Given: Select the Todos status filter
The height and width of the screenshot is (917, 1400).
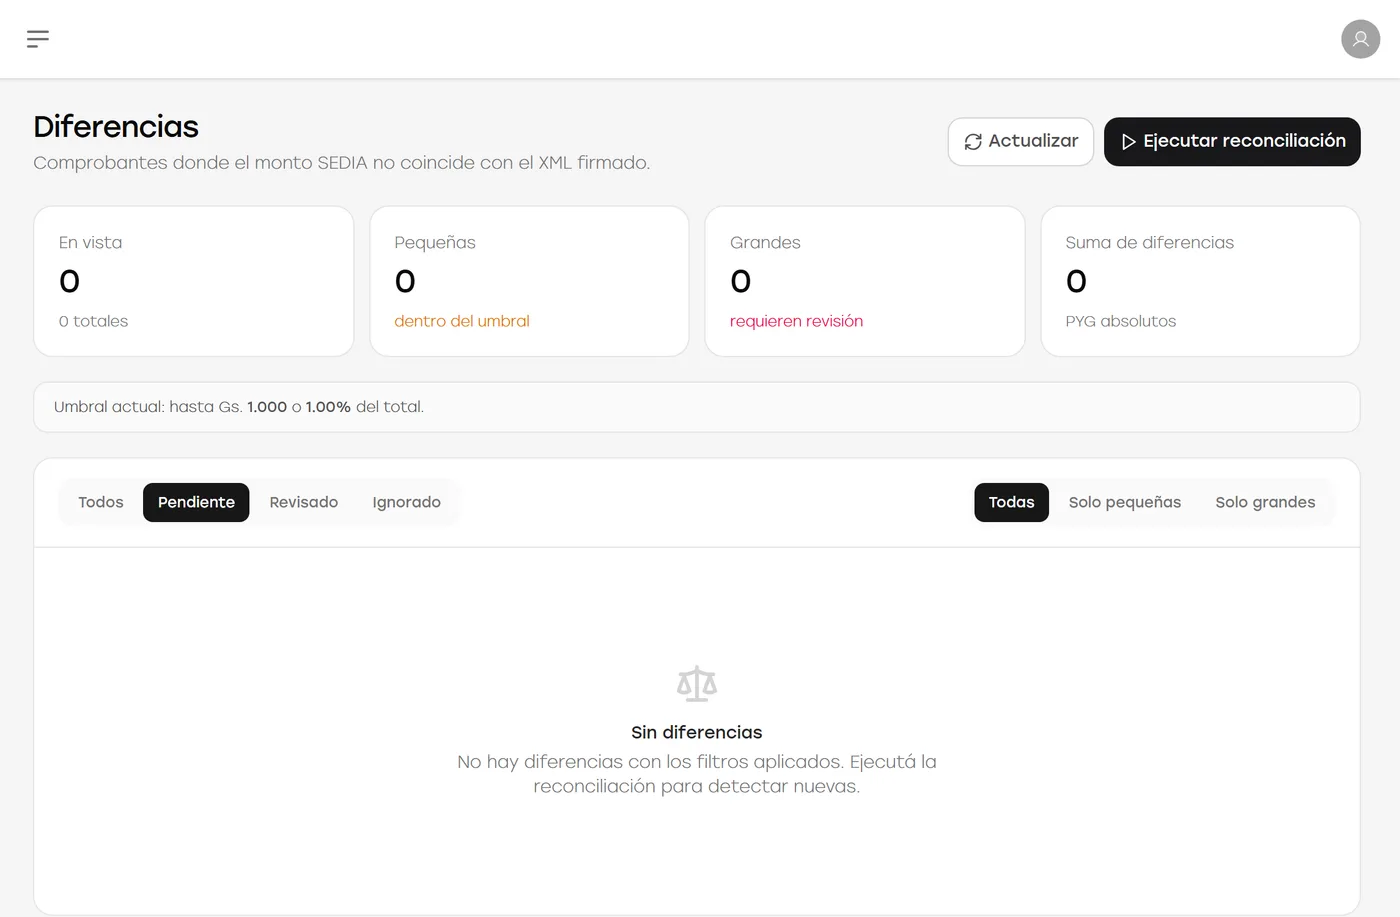Looking at the screenshot, I should [101, 502].
